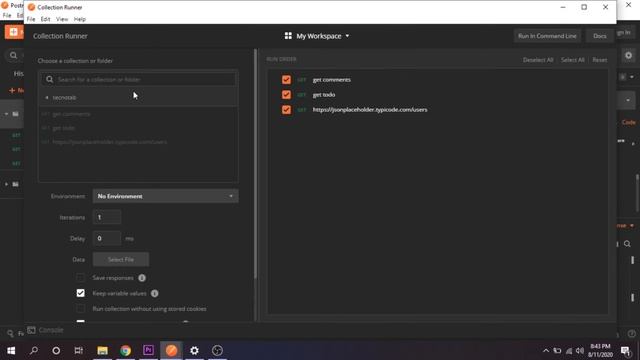Click search icon in Postman sidebar behind
The image size is (640, 360).
(x=13, y=55)
